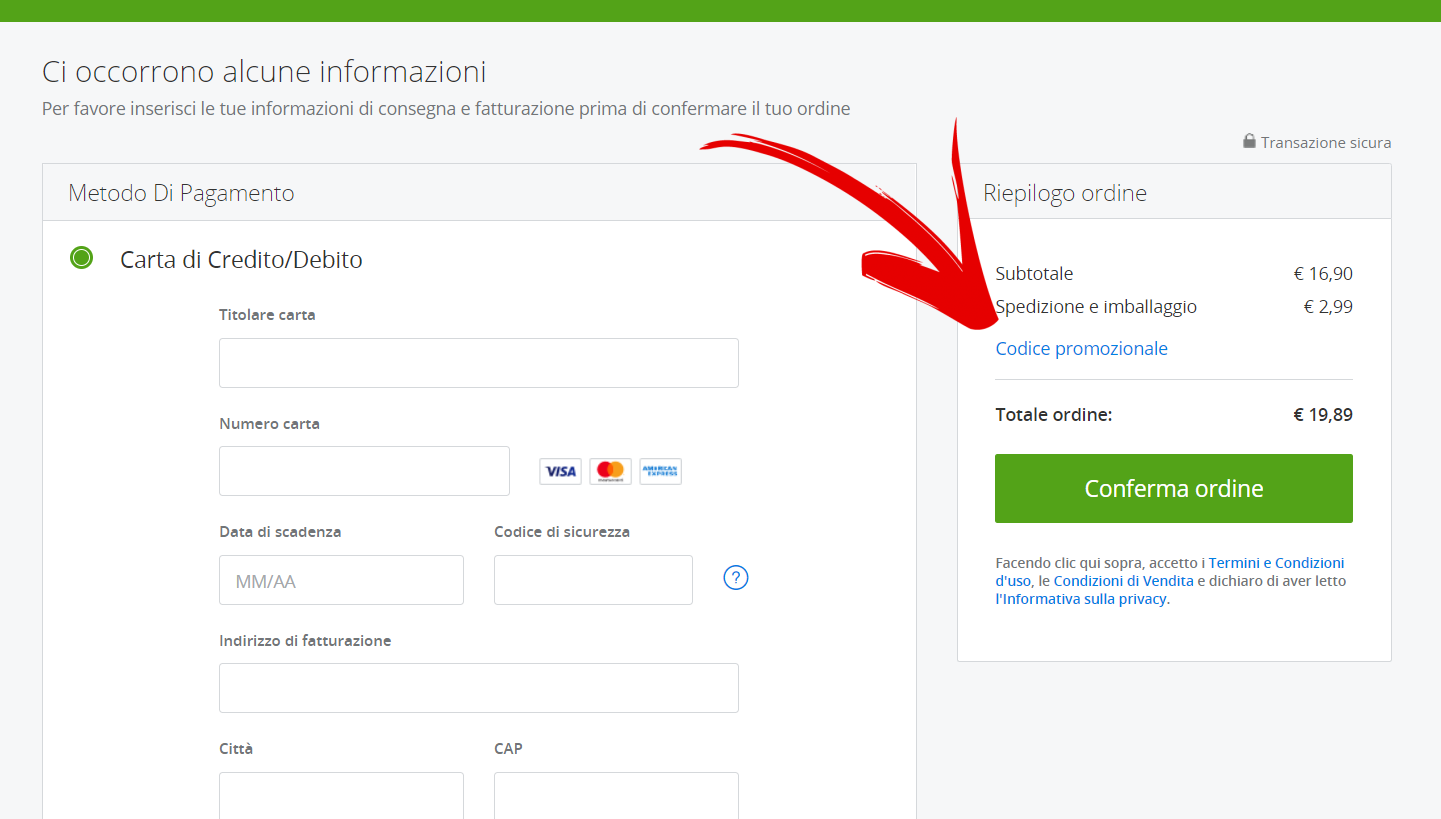This screenshot has width=1441, height=819.
Task: Click the Codice di sicurezza input box
Action: [593, 580]
